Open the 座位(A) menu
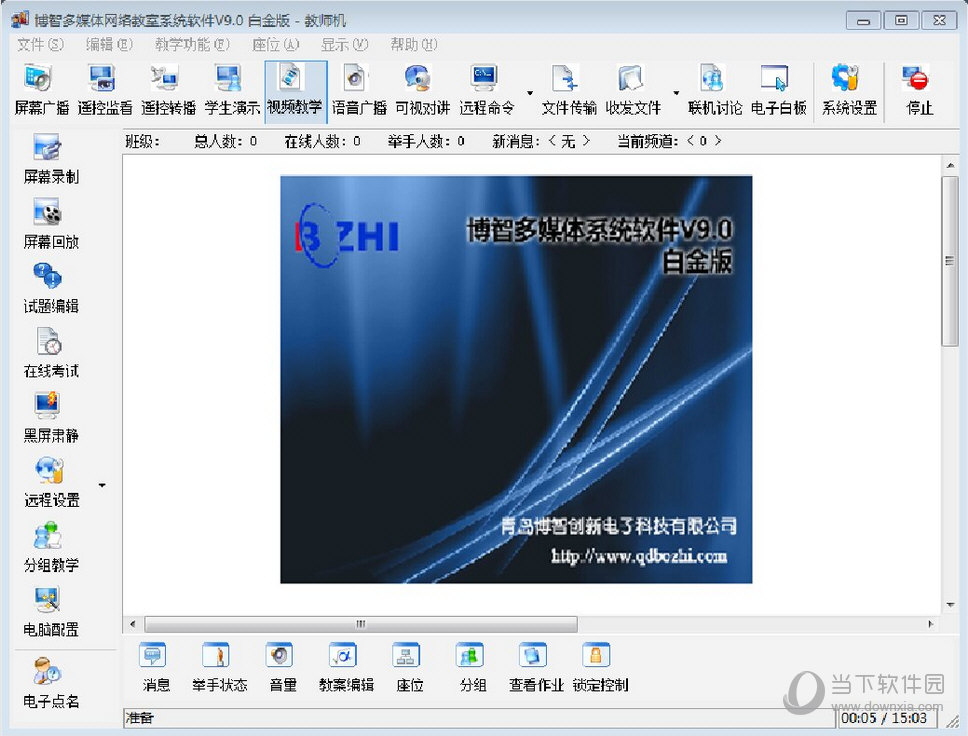Viewport: 968px width, 736px height. point(275,44)
